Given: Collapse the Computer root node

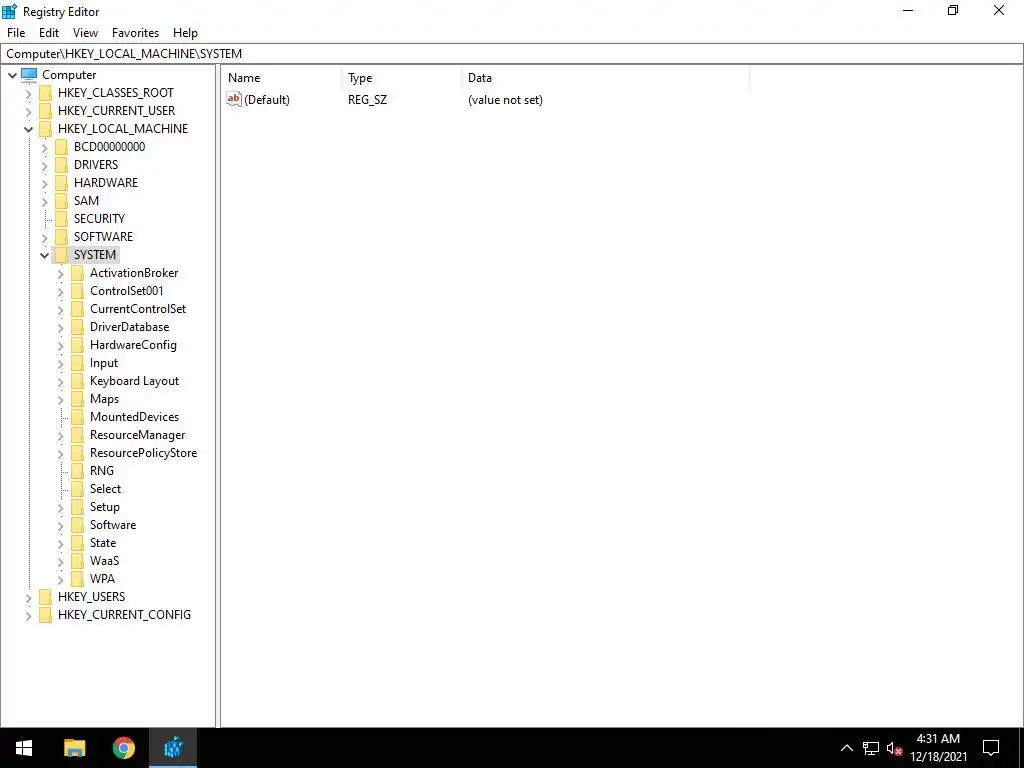Looking at the screenshot, I should [12, 75].
